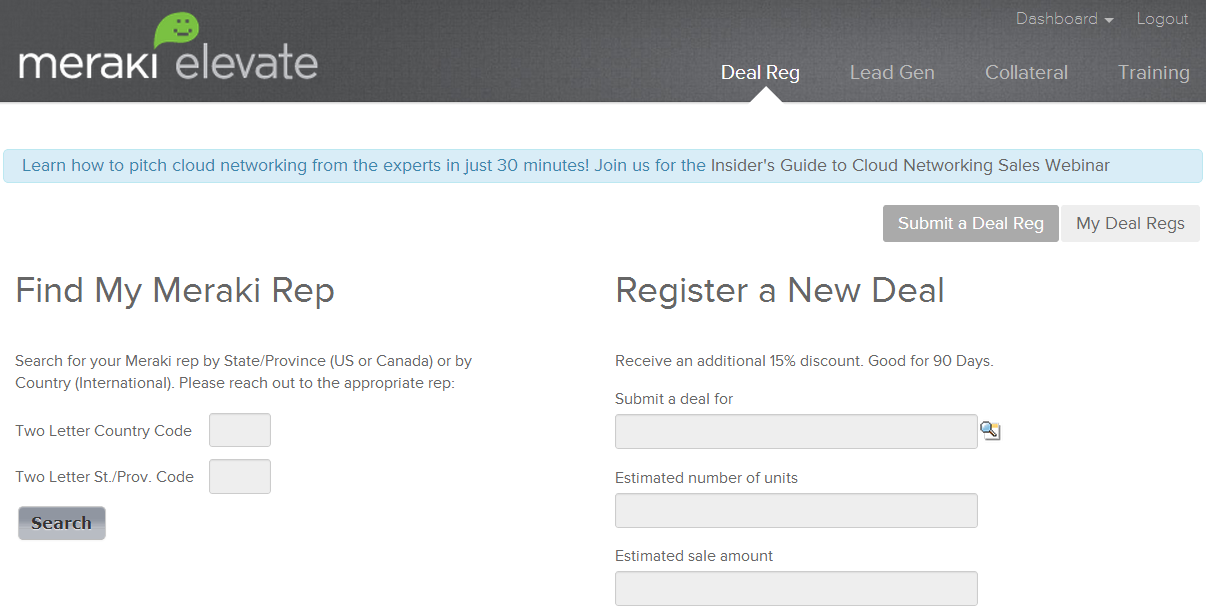Screen dimensions: 1206x616
Task: Click the Find My Meraki Rep heading
Action: click(x=175, y=291)
